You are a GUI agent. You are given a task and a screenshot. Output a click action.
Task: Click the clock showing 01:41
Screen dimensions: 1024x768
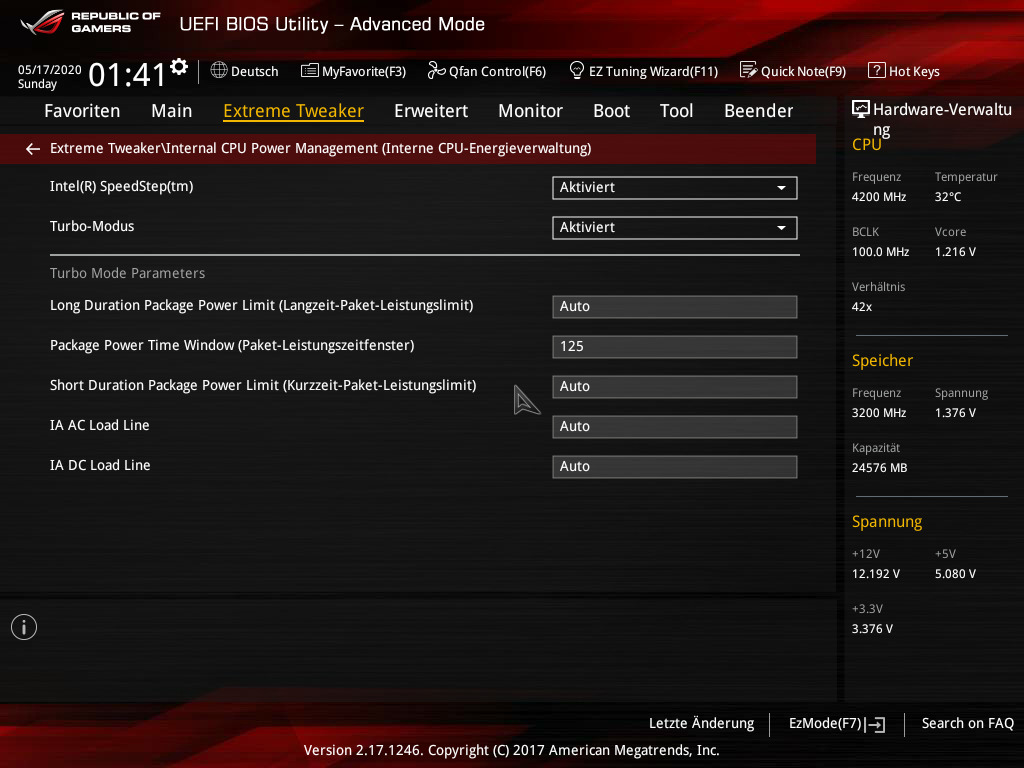pos(127,74)
